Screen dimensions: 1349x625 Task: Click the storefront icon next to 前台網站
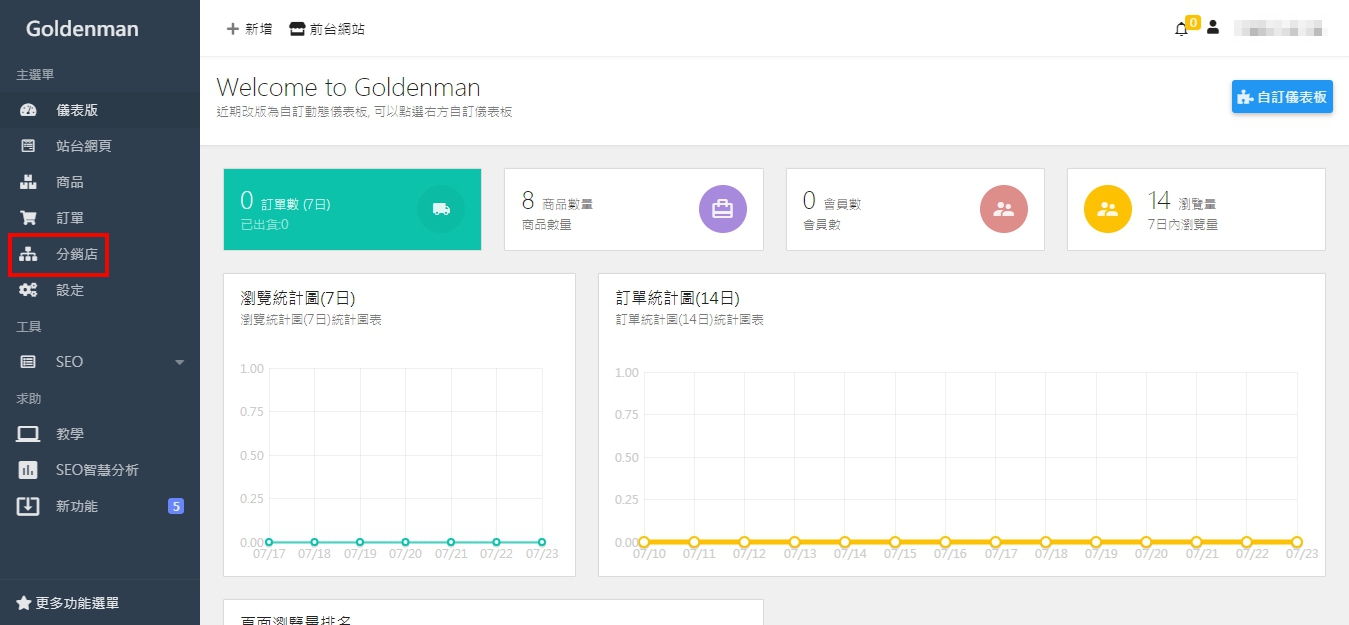(x=297, y=29)
